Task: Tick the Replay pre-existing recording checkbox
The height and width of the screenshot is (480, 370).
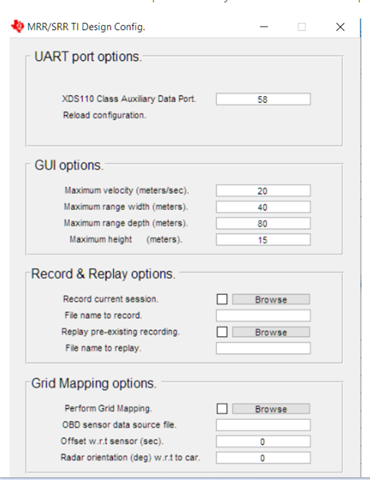Action: pos(222,332)
